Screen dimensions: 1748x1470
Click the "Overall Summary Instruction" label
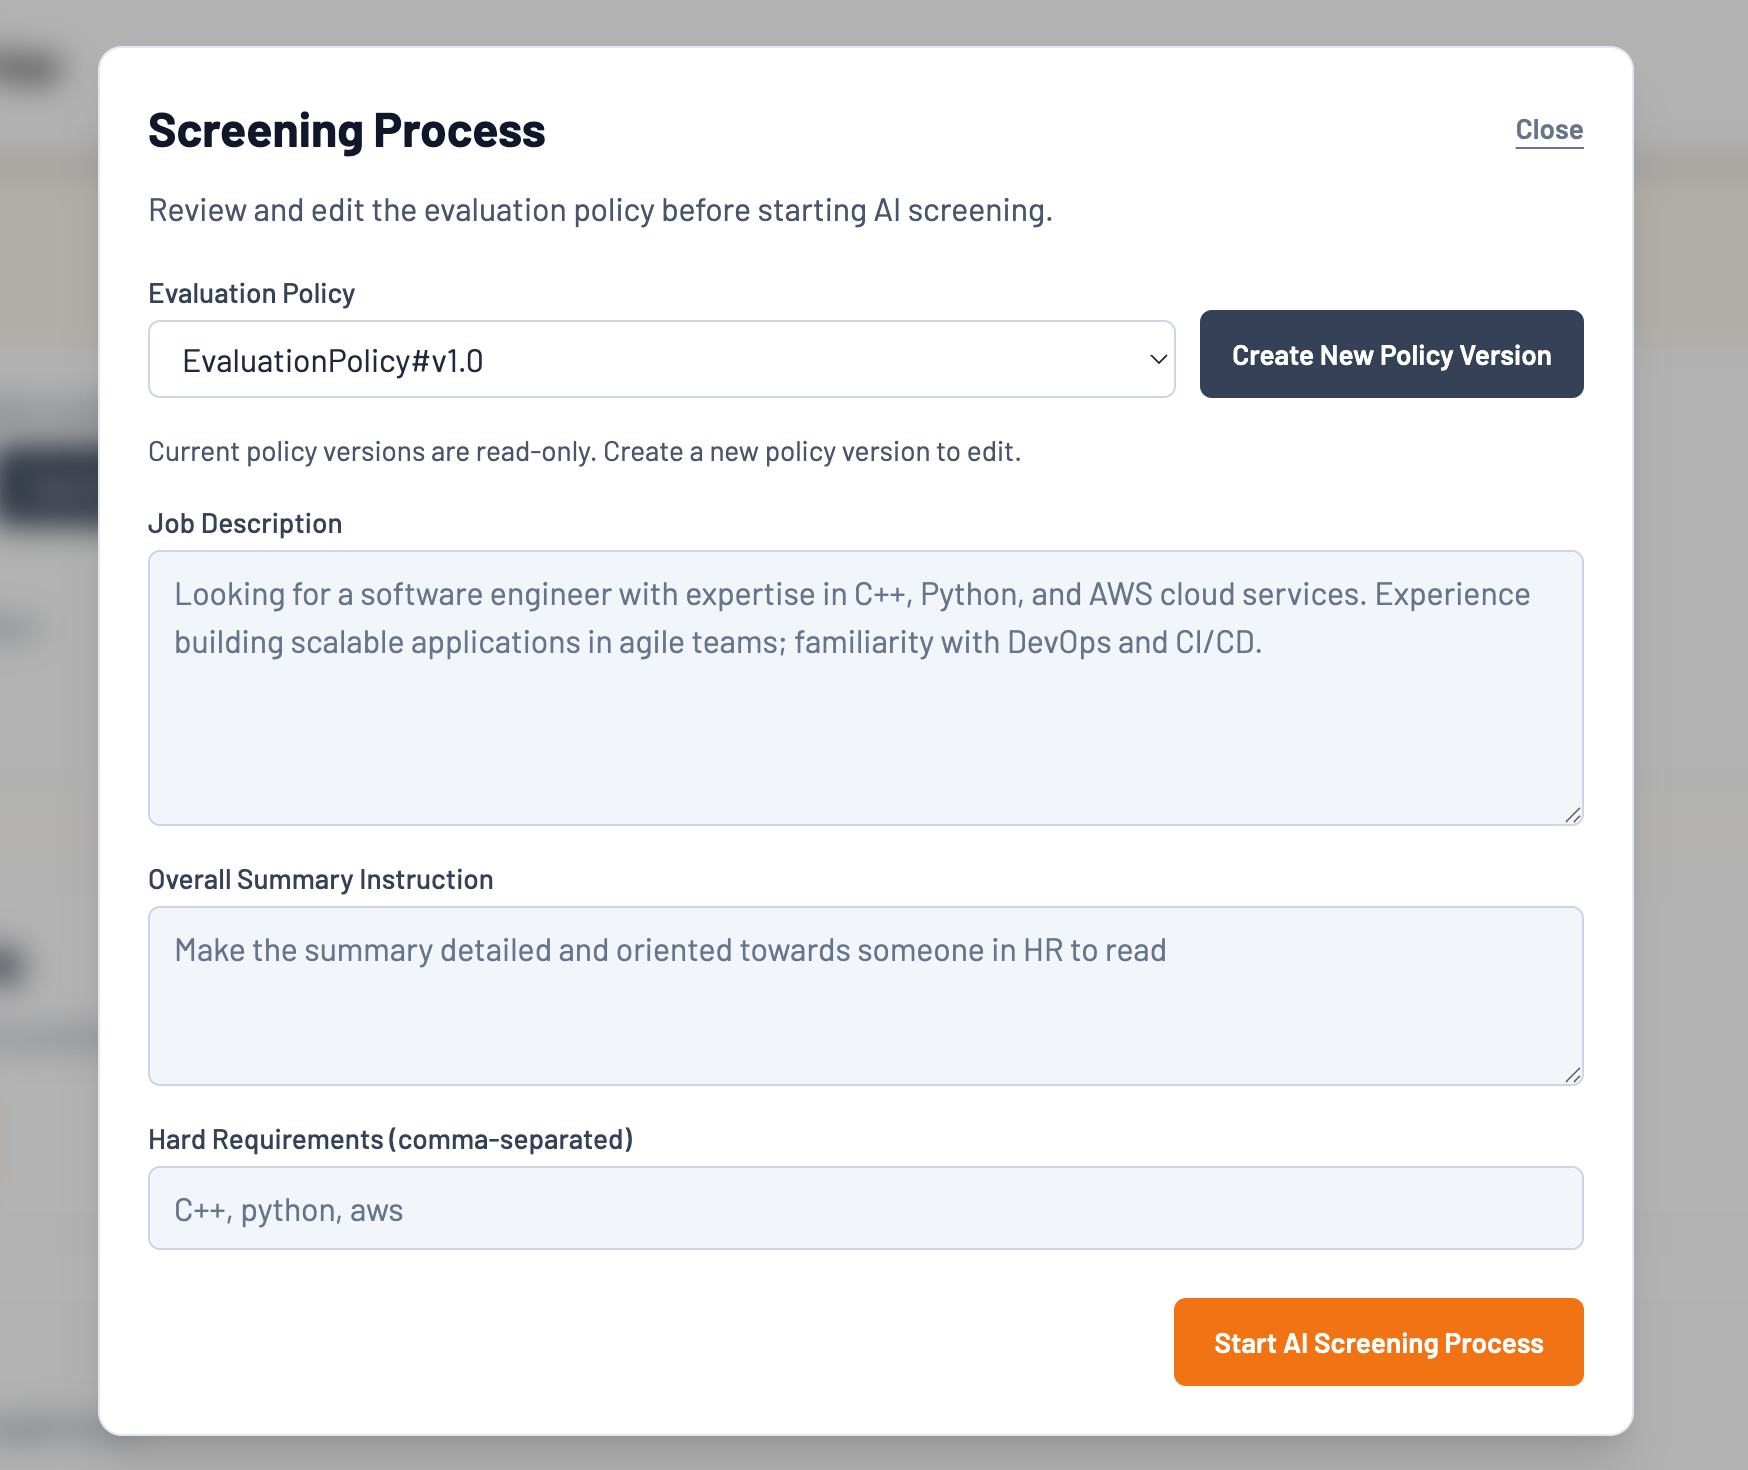click(x=320, y=879)
